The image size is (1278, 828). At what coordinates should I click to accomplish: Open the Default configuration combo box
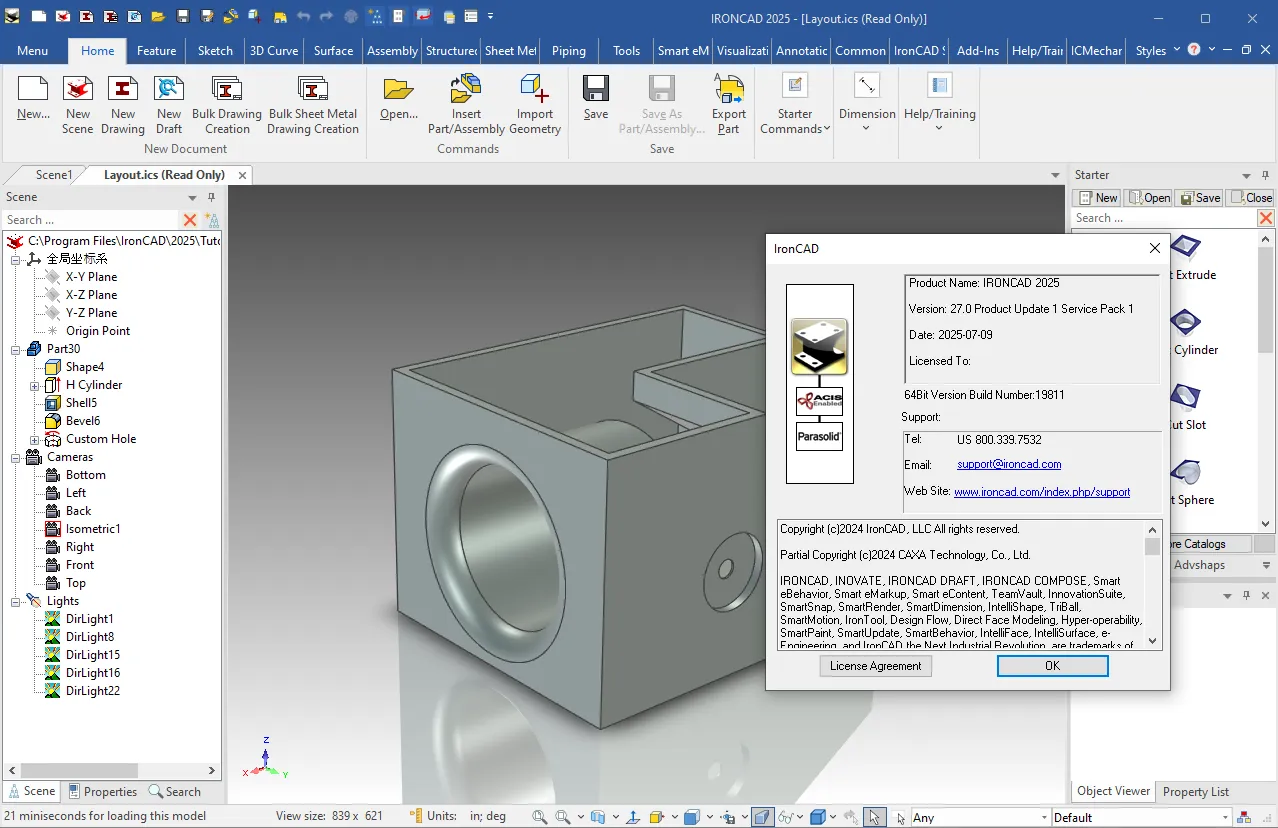pos(1141,817)
